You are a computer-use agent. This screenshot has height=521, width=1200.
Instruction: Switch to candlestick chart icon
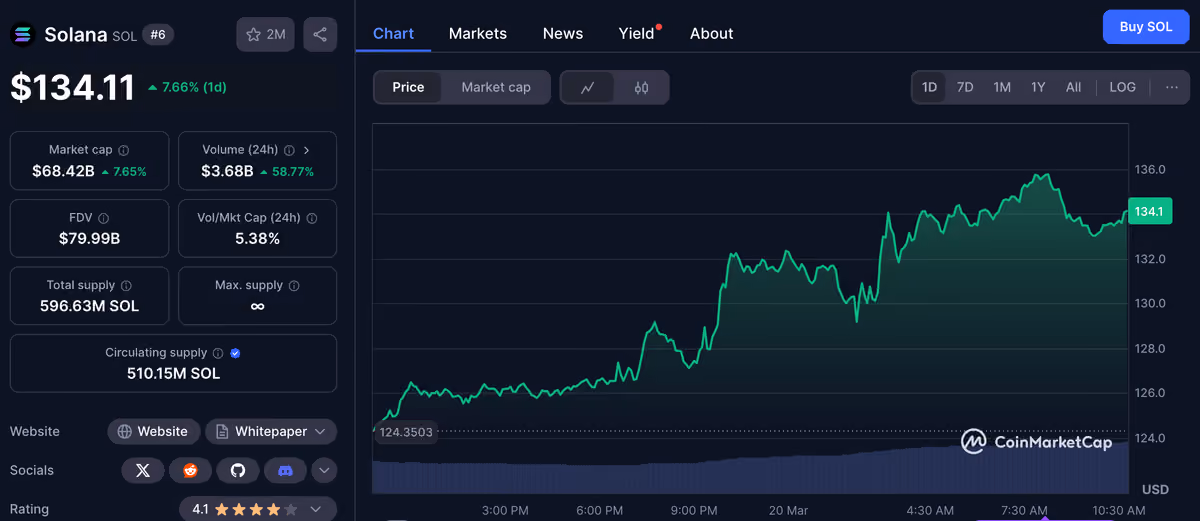pyautogui.click(x=641, y=87)
